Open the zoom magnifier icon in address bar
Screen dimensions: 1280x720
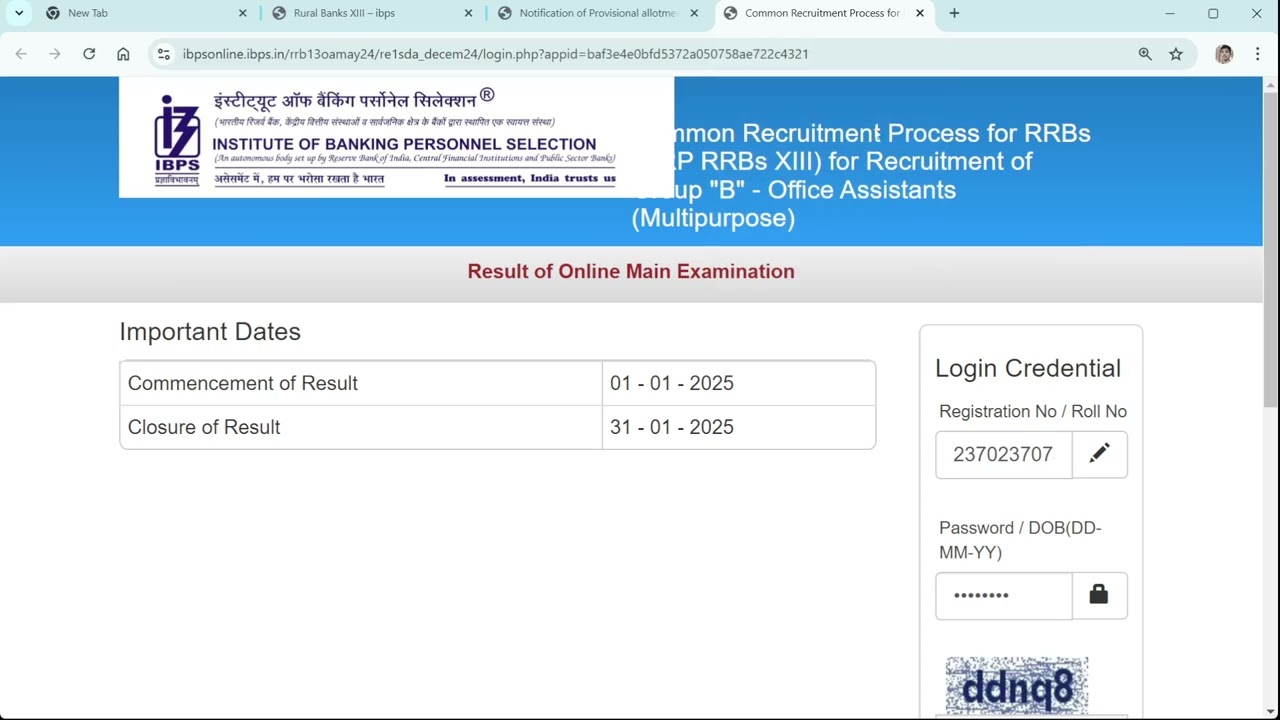click(x=1145, y=54)
